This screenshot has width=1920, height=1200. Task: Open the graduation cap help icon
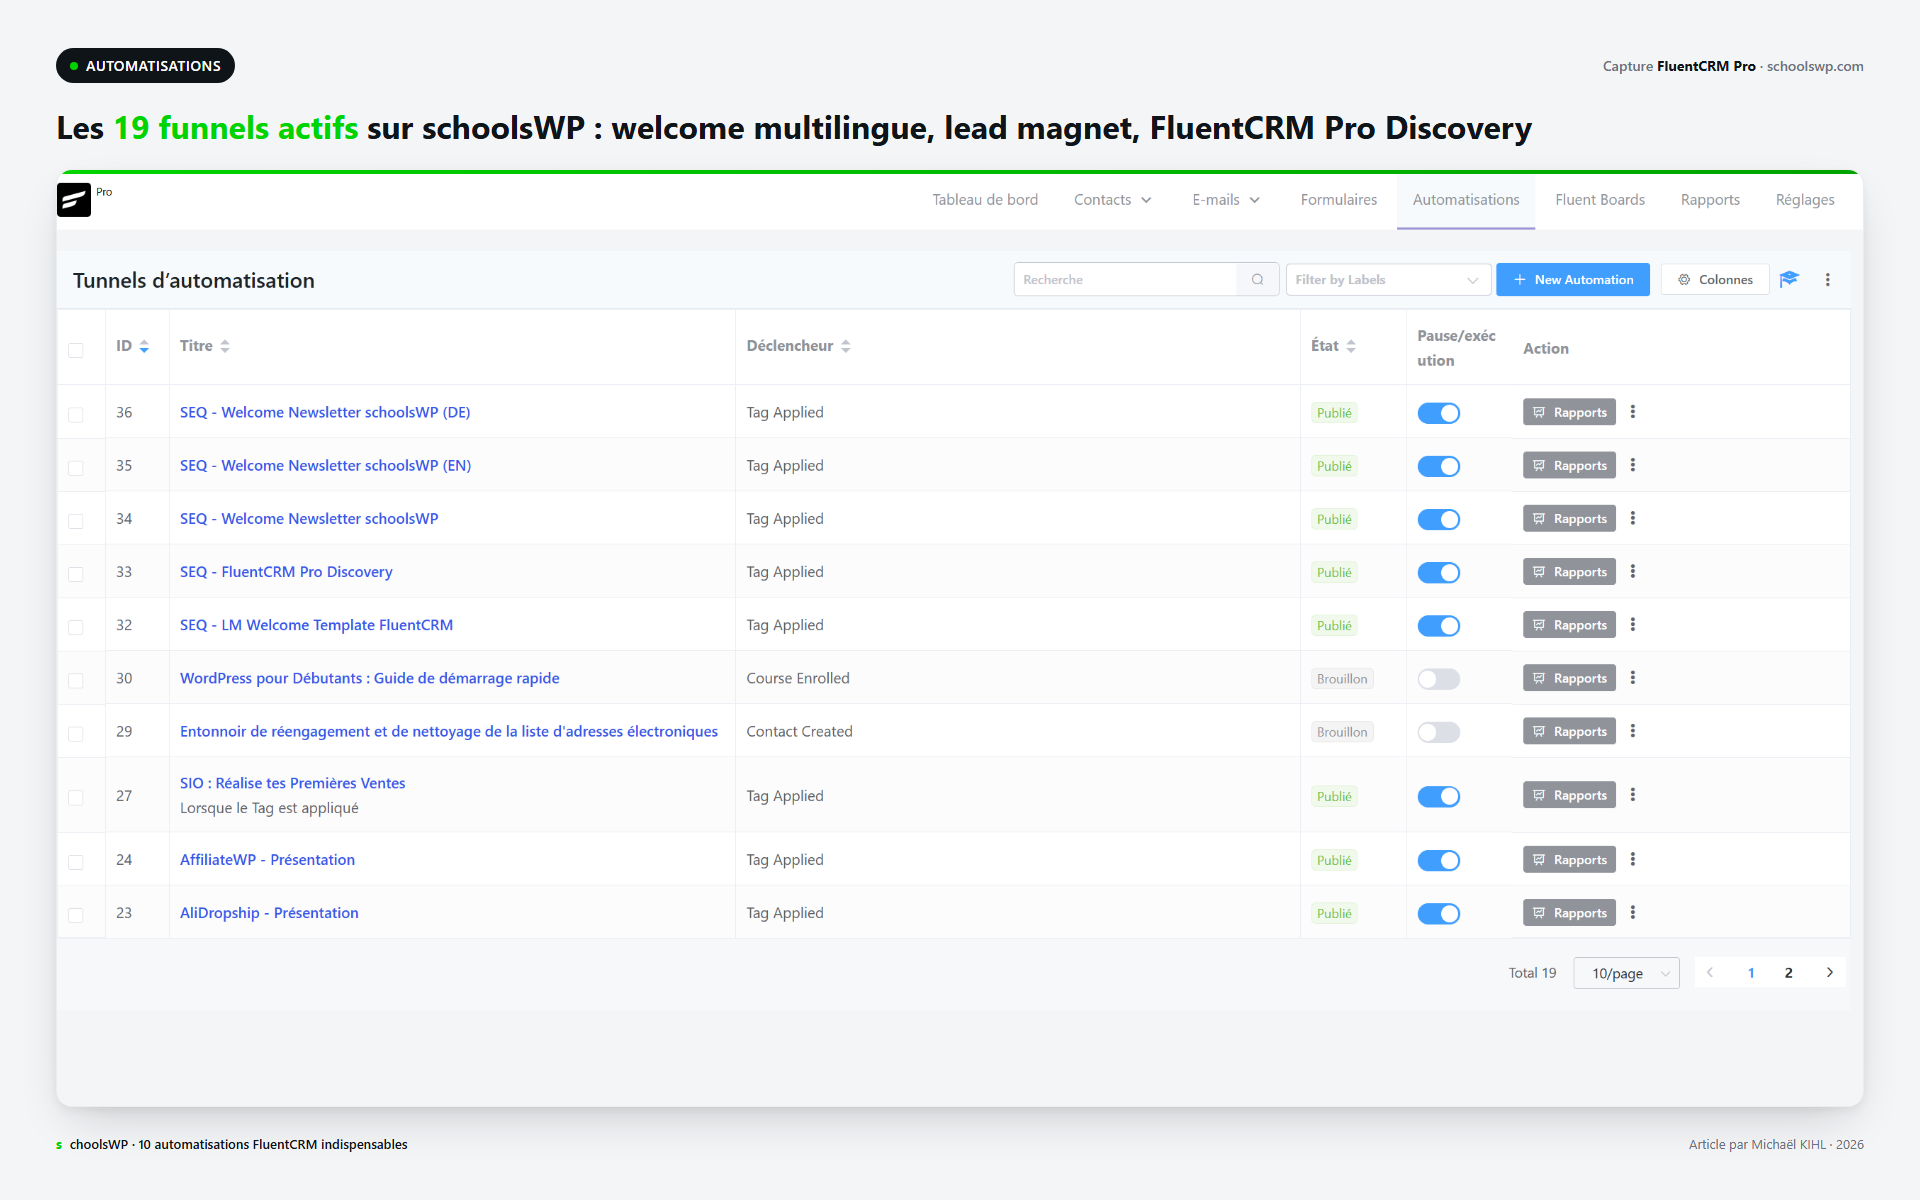[x=1789, y=279]
